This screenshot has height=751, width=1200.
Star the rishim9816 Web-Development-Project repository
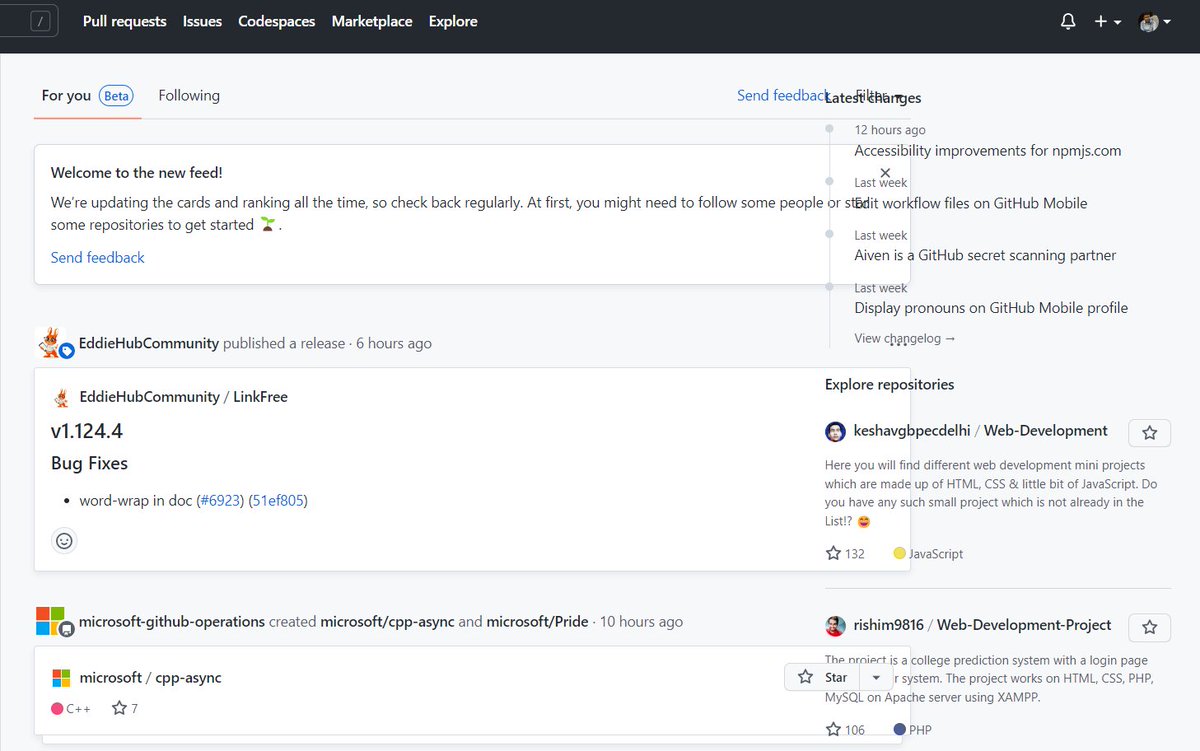click(1150, 627)
